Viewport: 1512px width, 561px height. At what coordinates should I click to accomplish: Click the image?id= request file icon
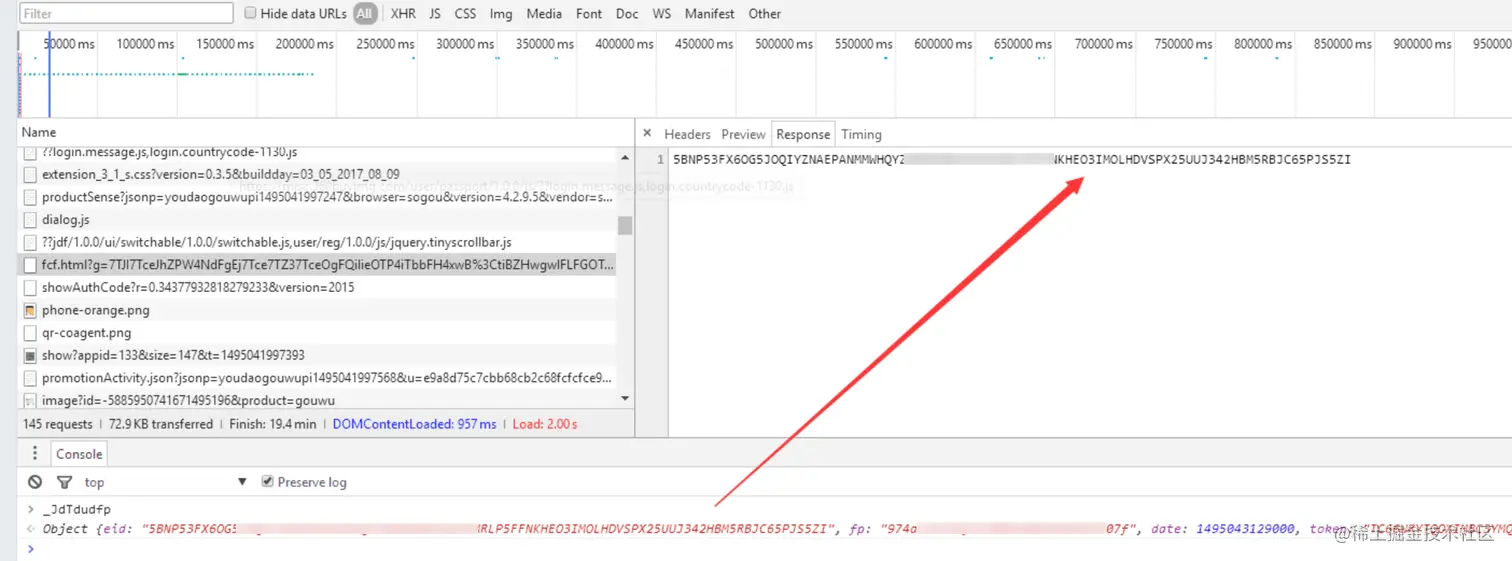[30, 400]
